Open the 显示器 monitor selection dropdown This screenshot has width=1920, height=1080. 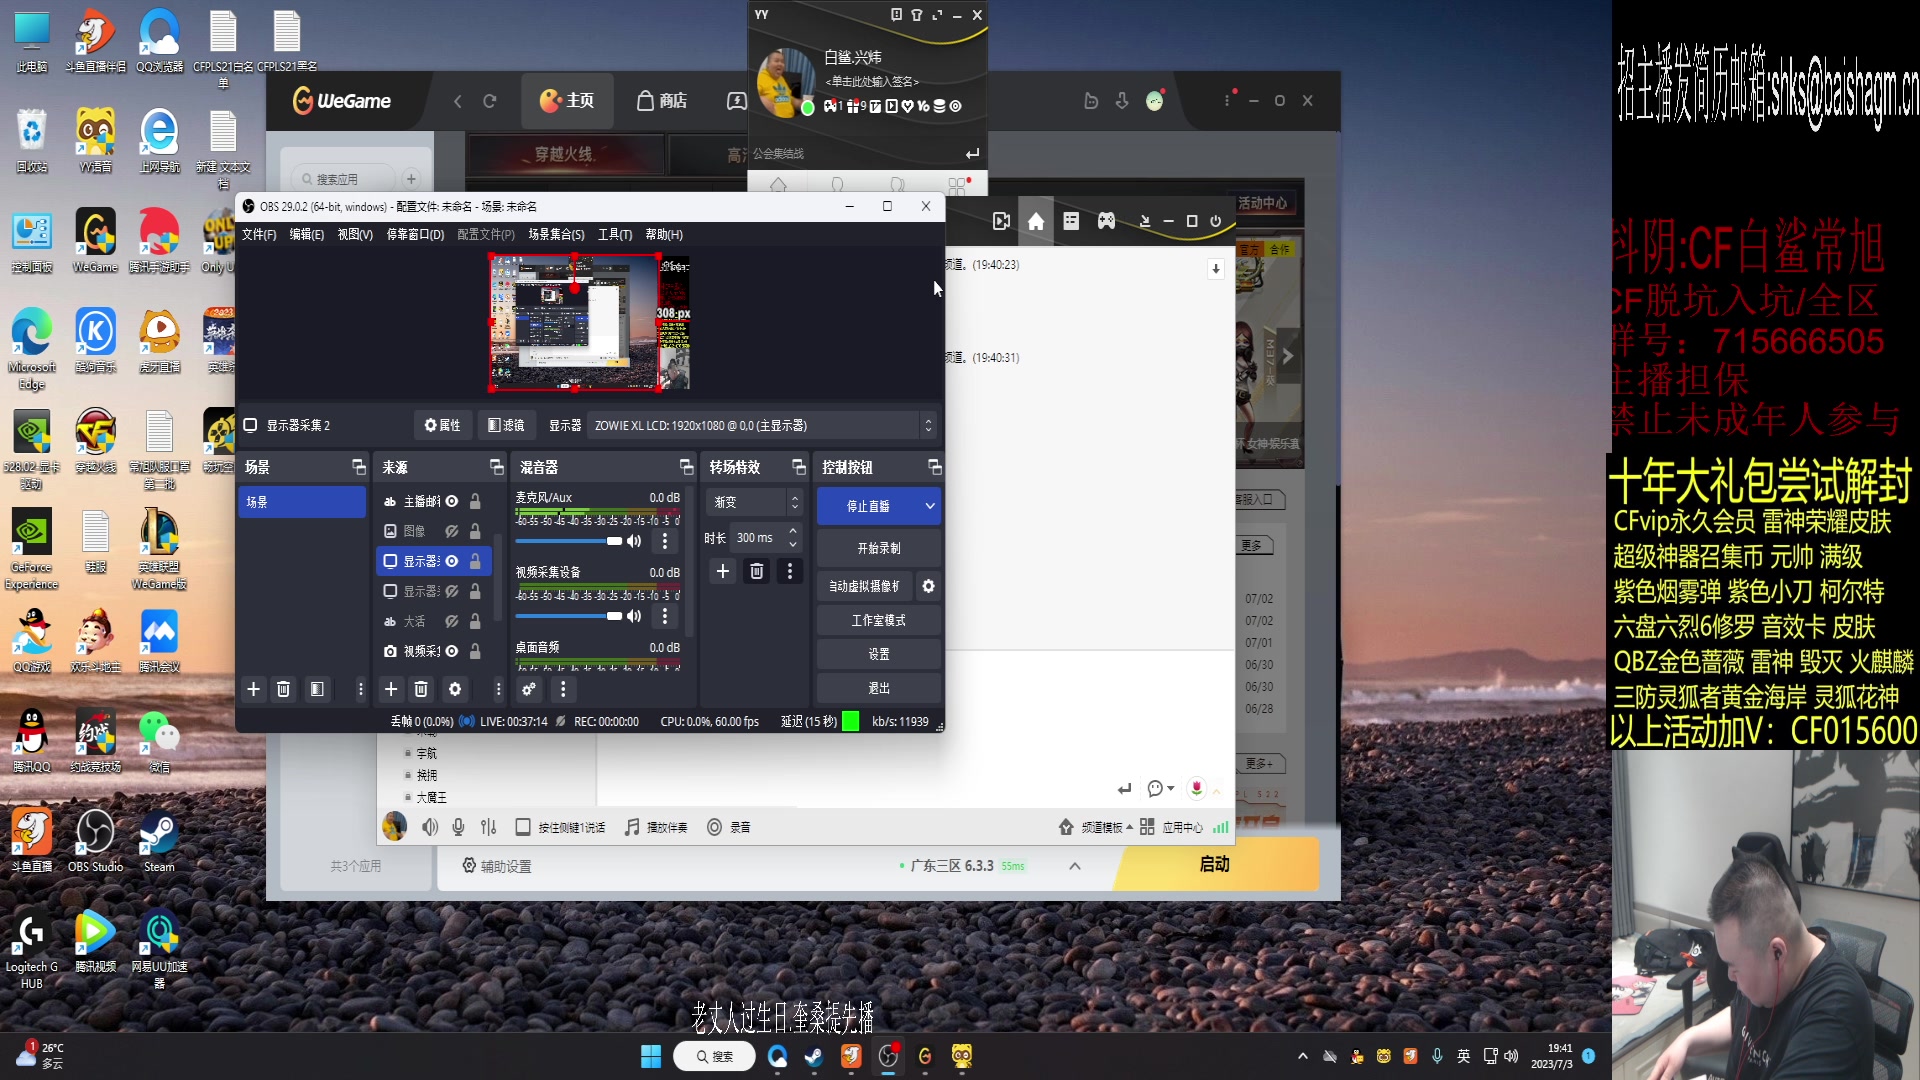762,425
